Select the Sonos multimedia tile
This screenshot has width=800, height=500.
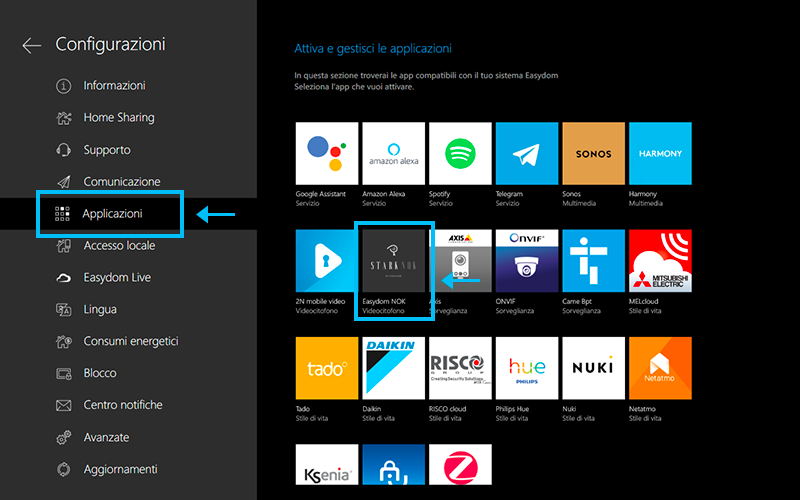pyautogui.click(x=593, y=154)
